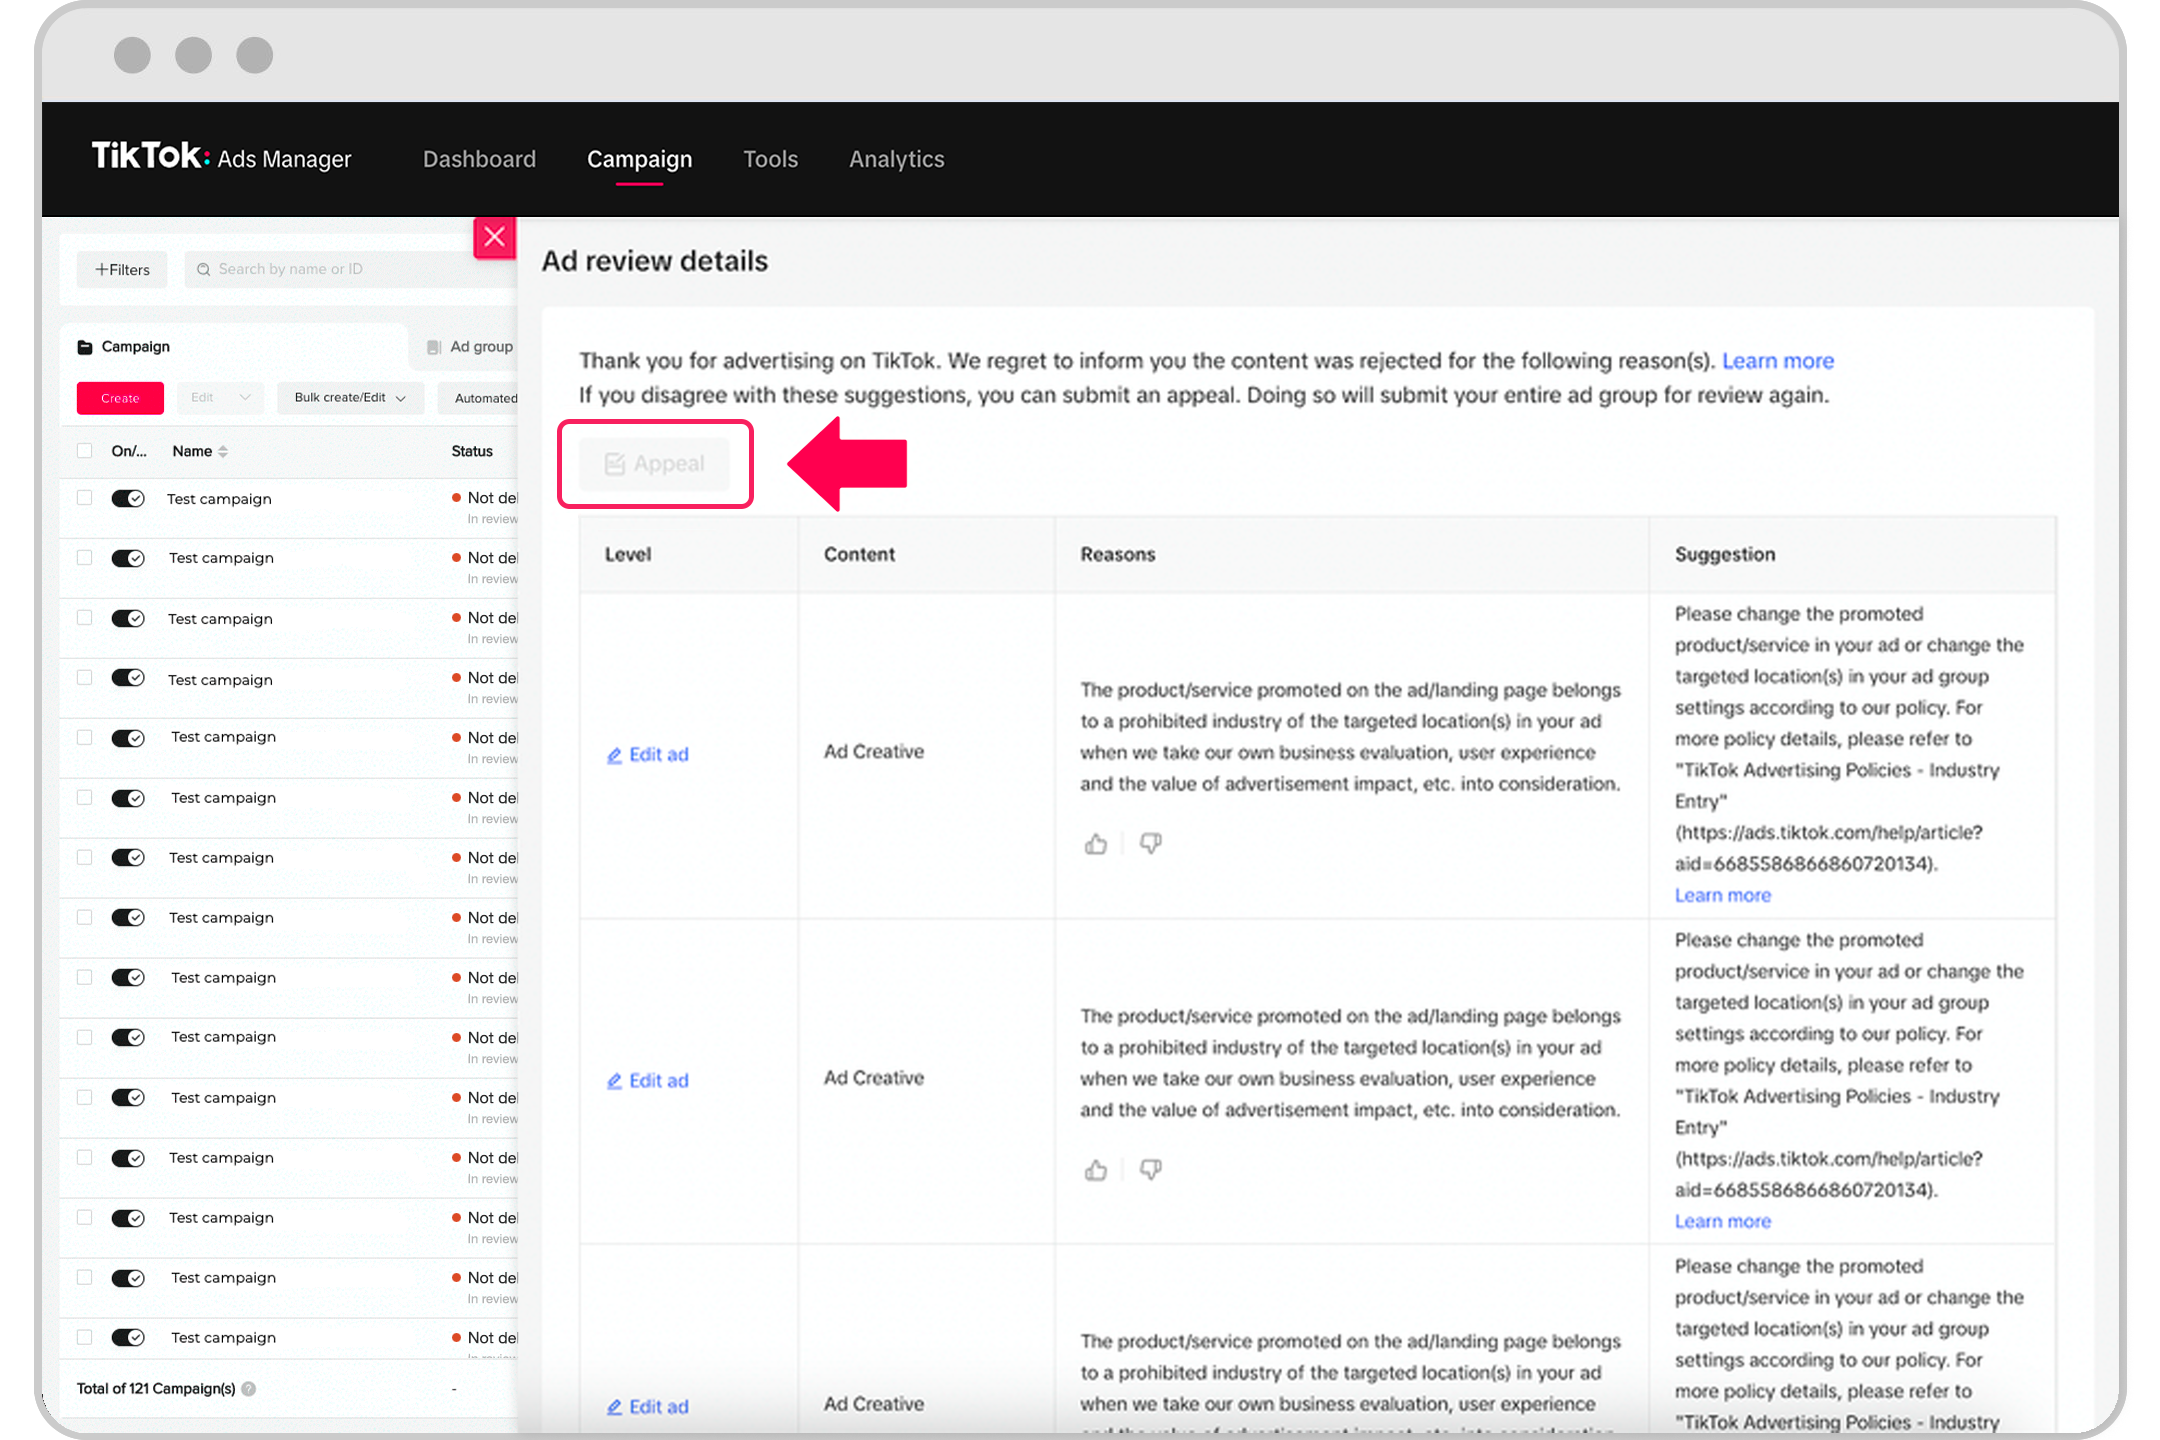This screenshot has height=1440, width=2160.
Task: Click thumbs up on first rejection reason
Action: 1096,844
